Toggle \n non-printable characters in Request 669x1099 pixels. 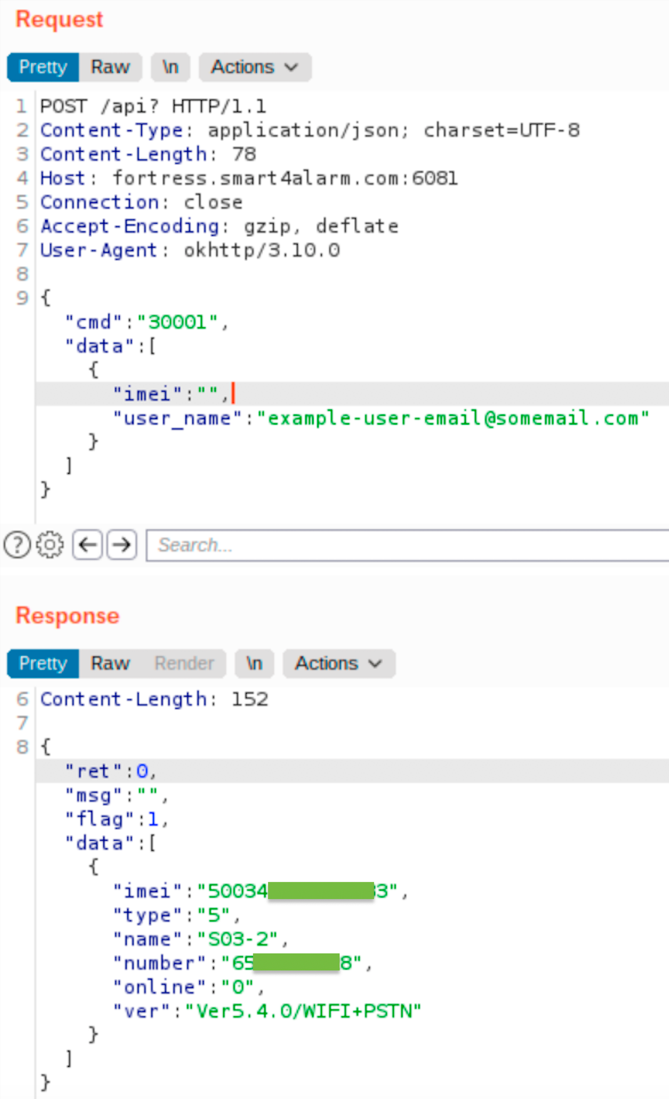pos(171,67)
